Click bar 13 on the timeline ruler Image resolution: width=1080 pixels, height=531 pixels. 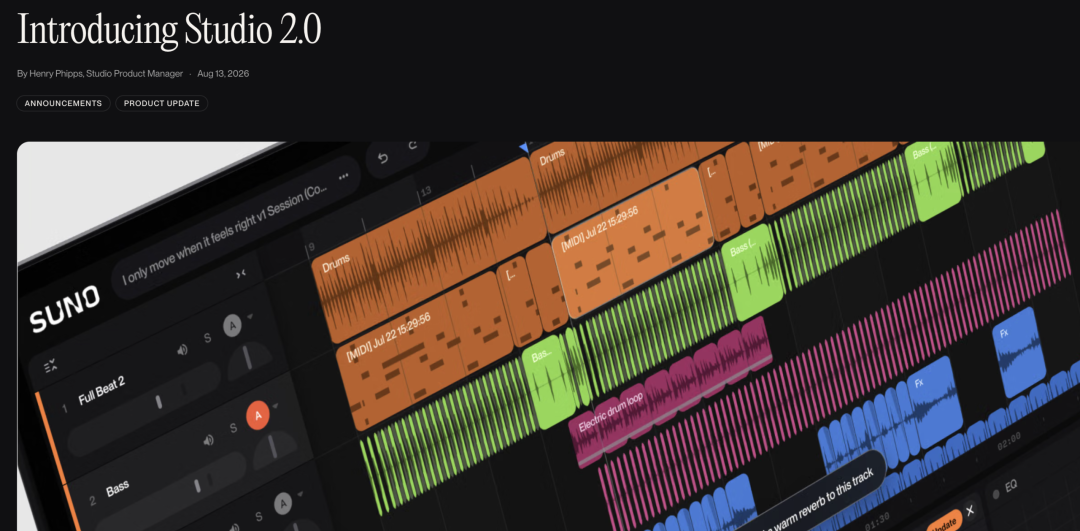point(426,191)
